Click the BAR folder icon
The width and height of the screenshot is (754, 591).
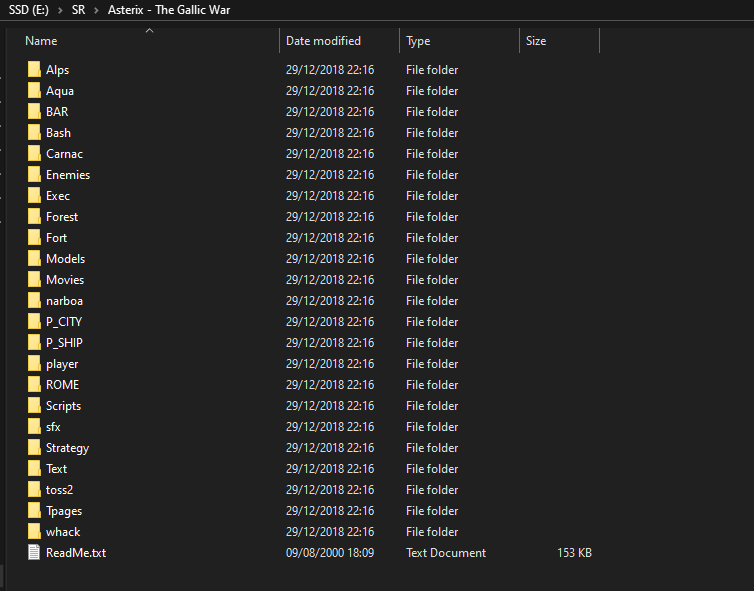coord(34,112)
